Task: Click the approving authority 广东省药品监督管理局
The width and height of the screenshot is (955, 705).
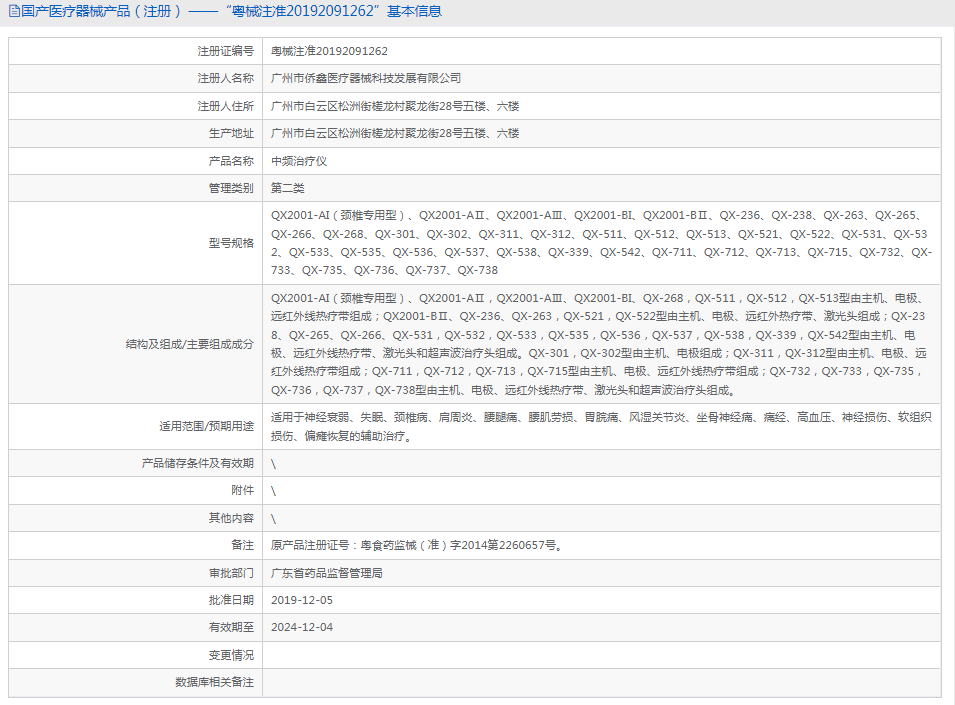Action: [327, 573]
